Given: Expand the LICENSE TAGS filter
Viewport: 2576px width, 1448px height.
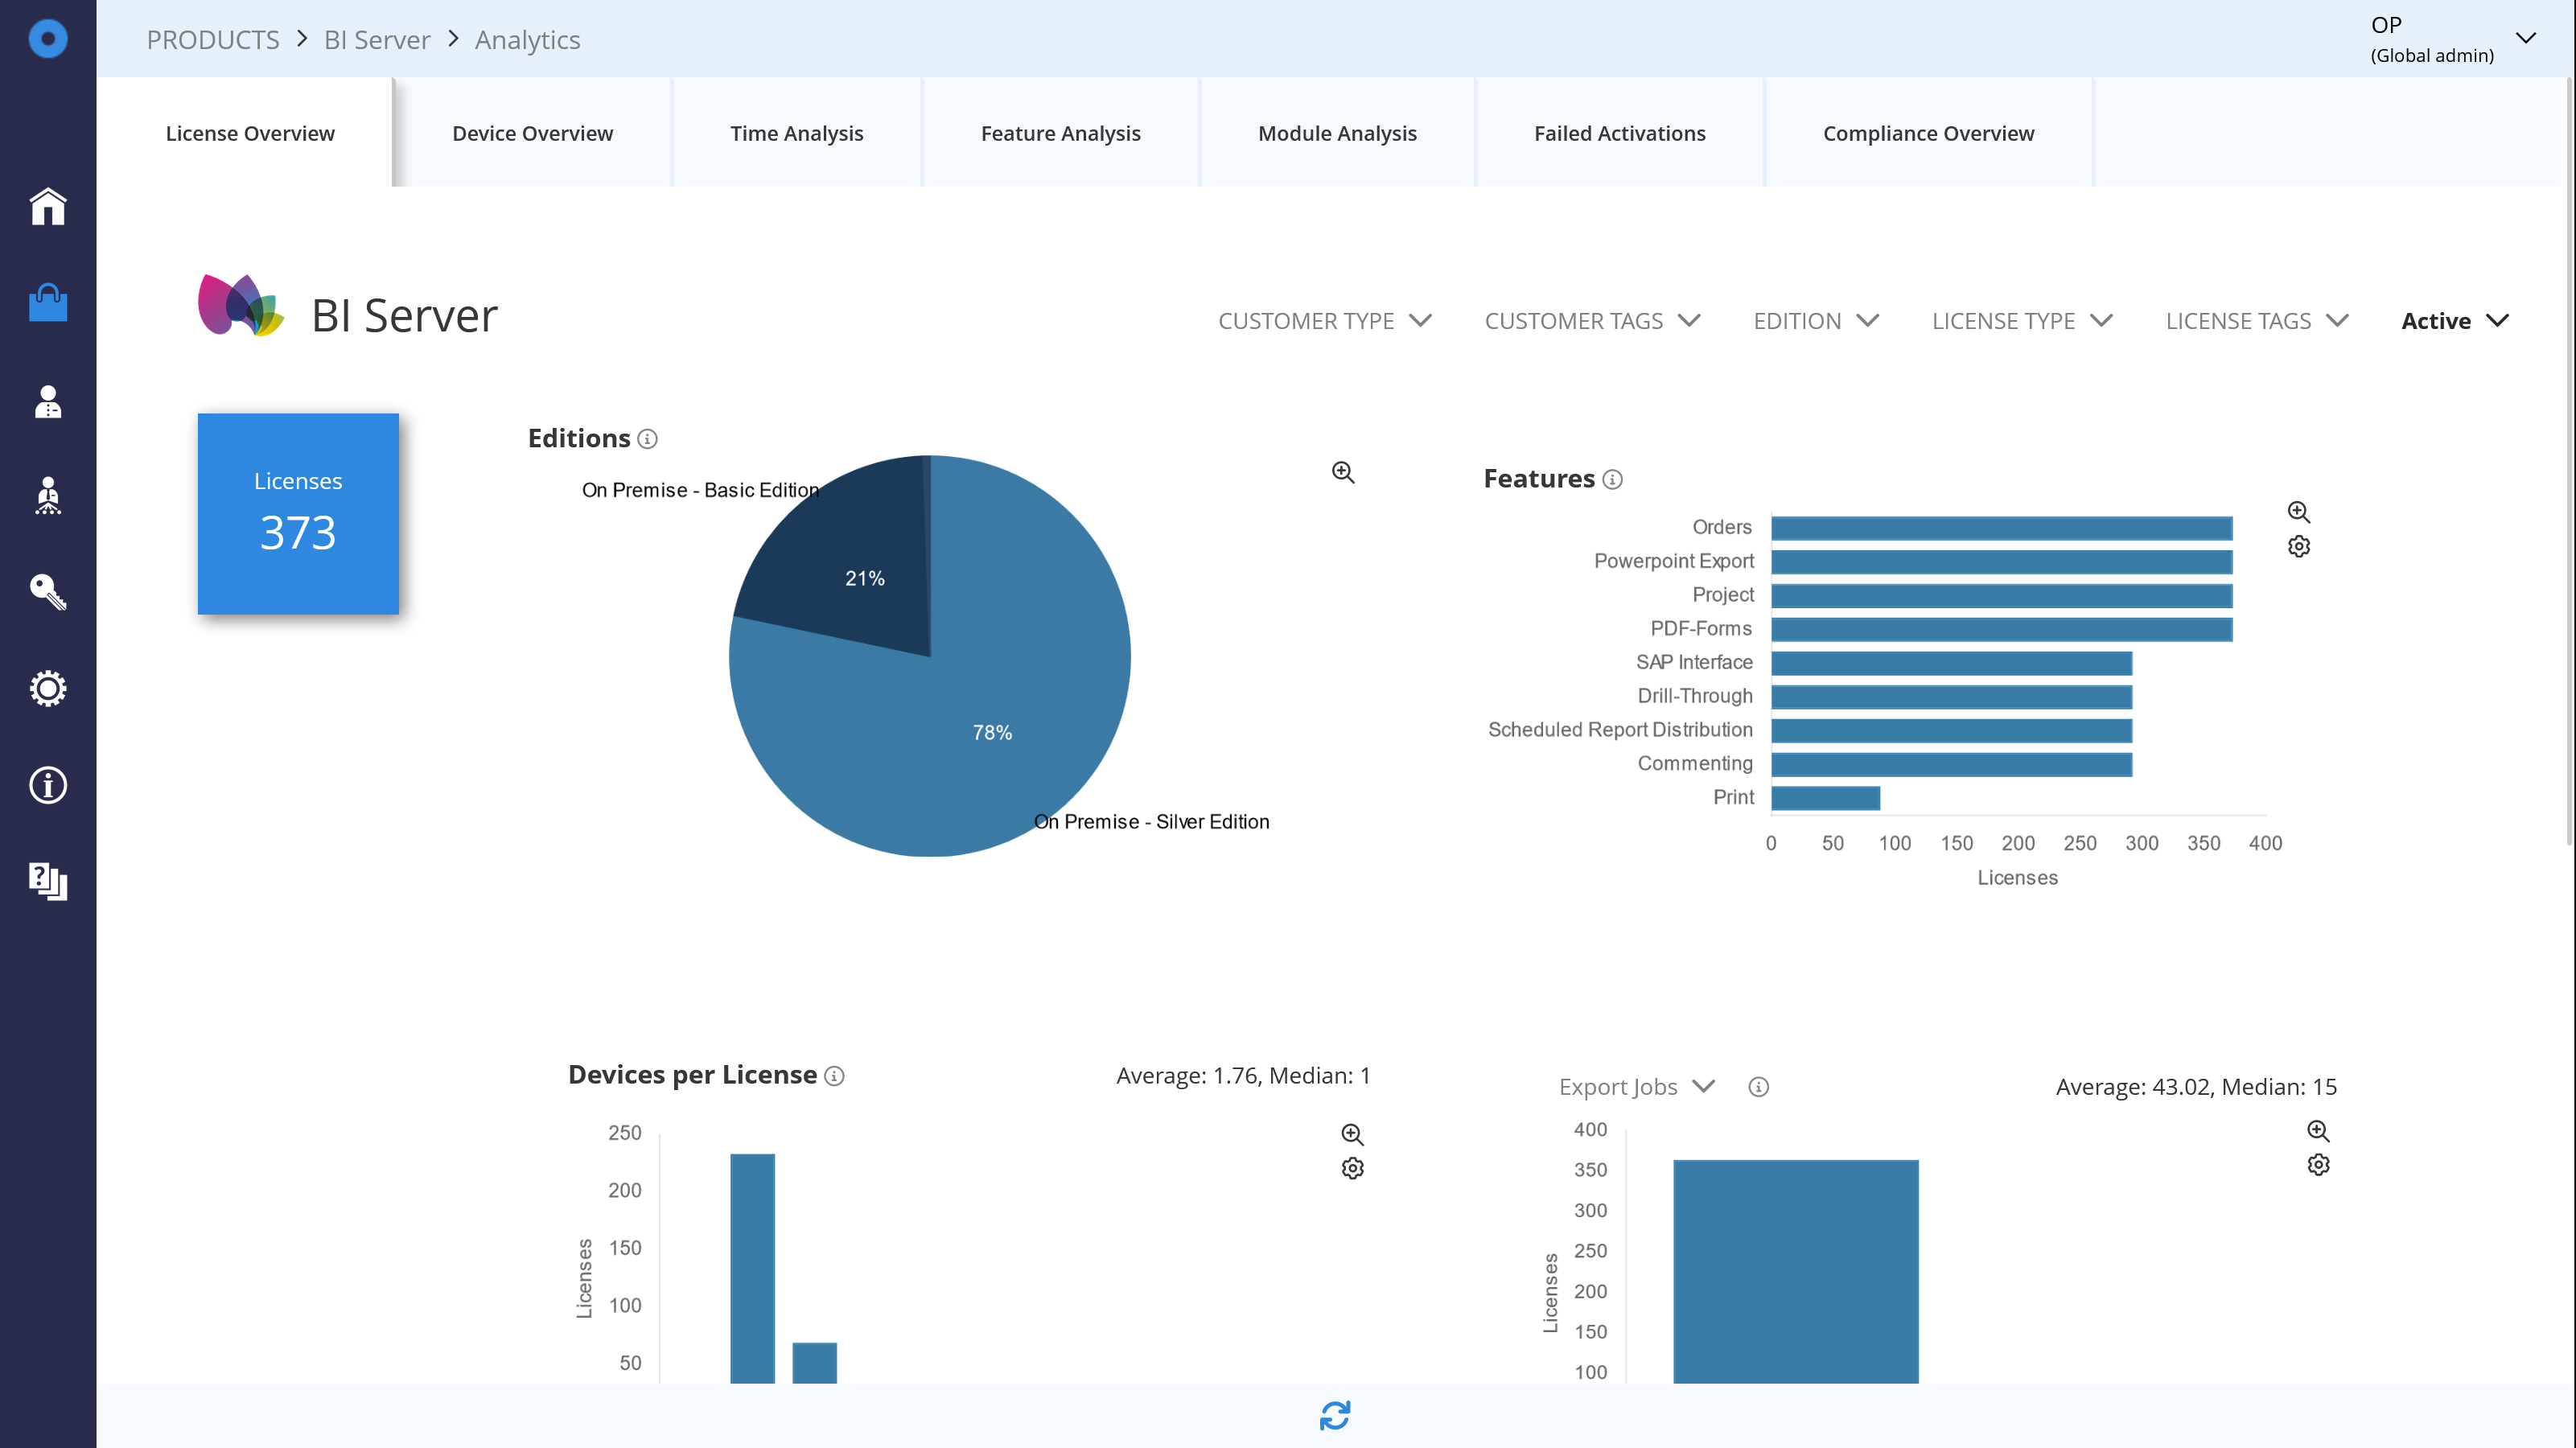Looking at the screenshot, I should [2257, 321].
